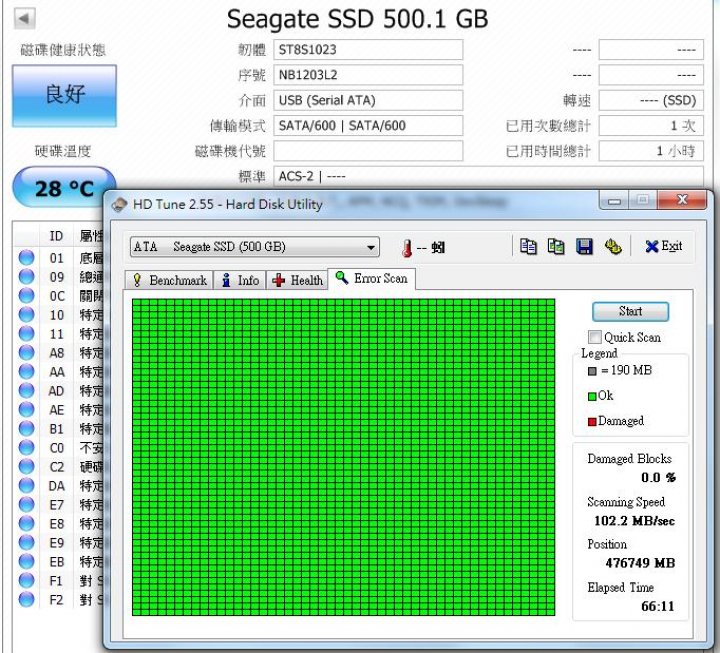Click the ACS-2 standard field
Image resolution: width=720 pixels, height=653 pixels.
pos(489,177)
